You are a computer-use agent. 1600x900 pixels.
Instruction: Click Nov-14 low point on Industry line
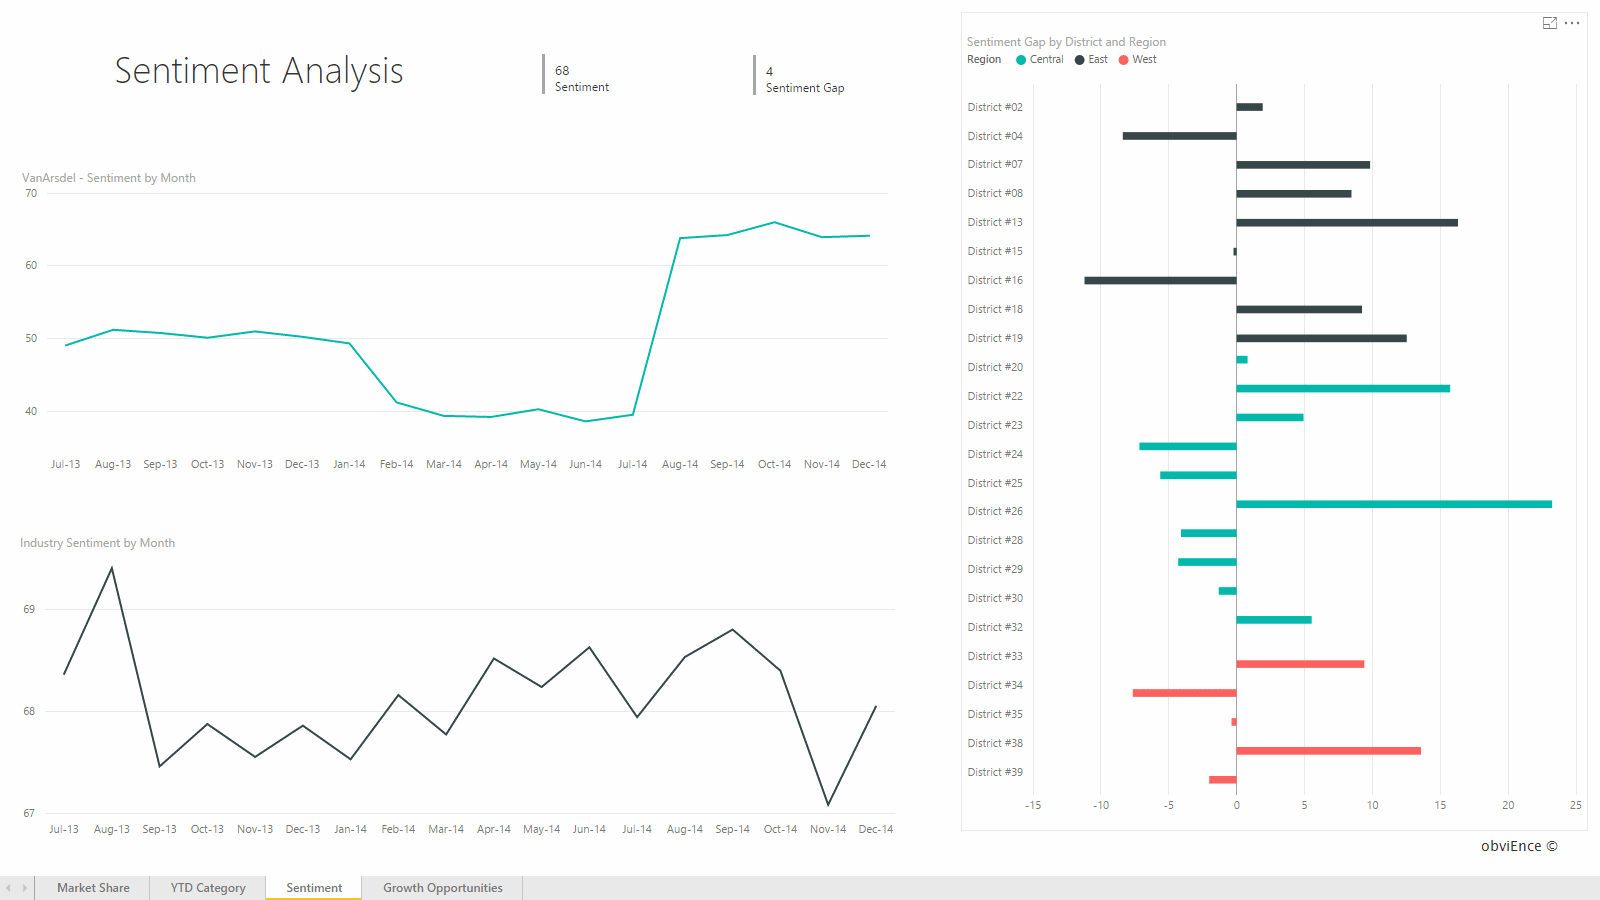pos(828,804)
